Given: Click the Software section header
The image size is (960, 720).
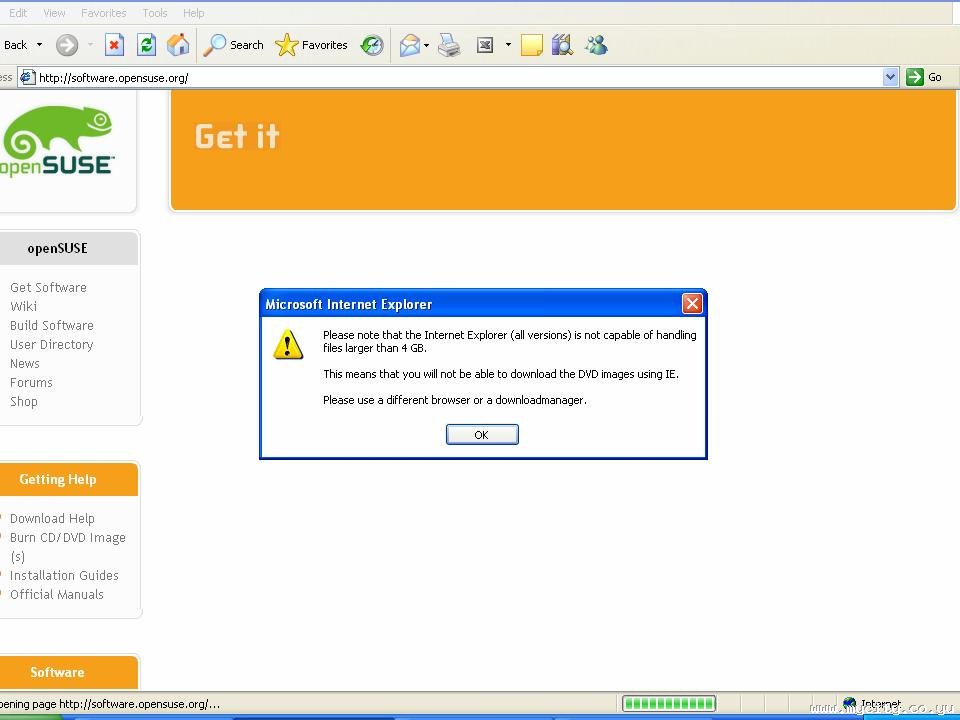Looking at the screenshot, I should pyautogui.click(x=58, y=672).
